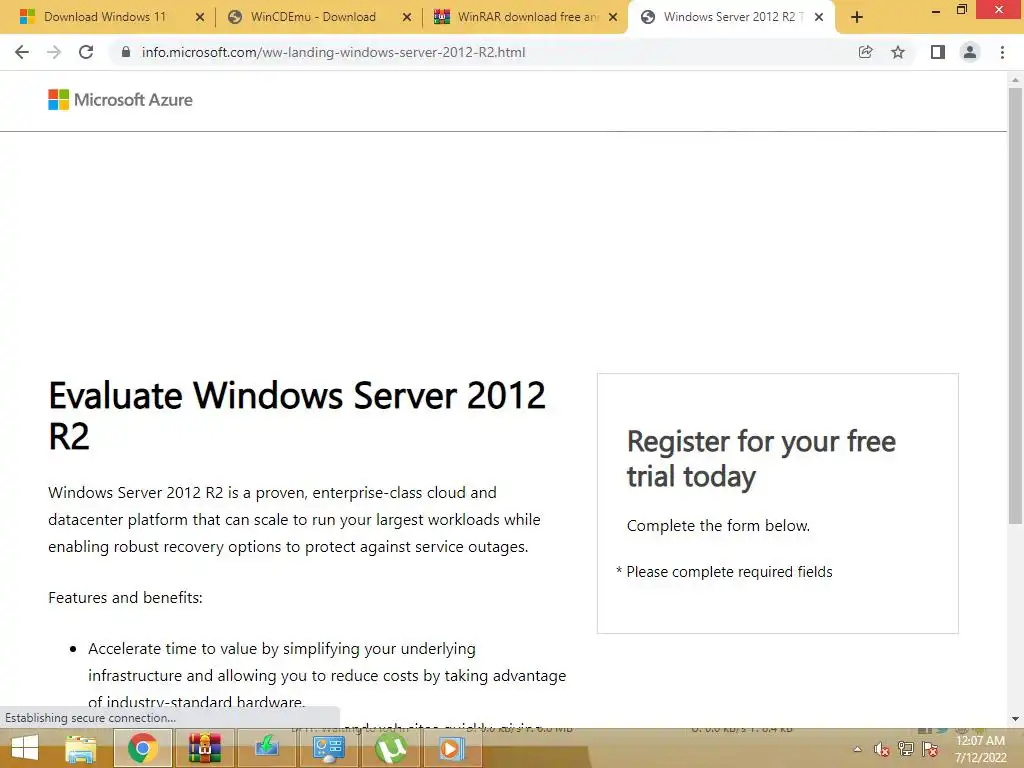
Task: Click the scrollbar up arrow
Action: click(x=1015, y=80)
